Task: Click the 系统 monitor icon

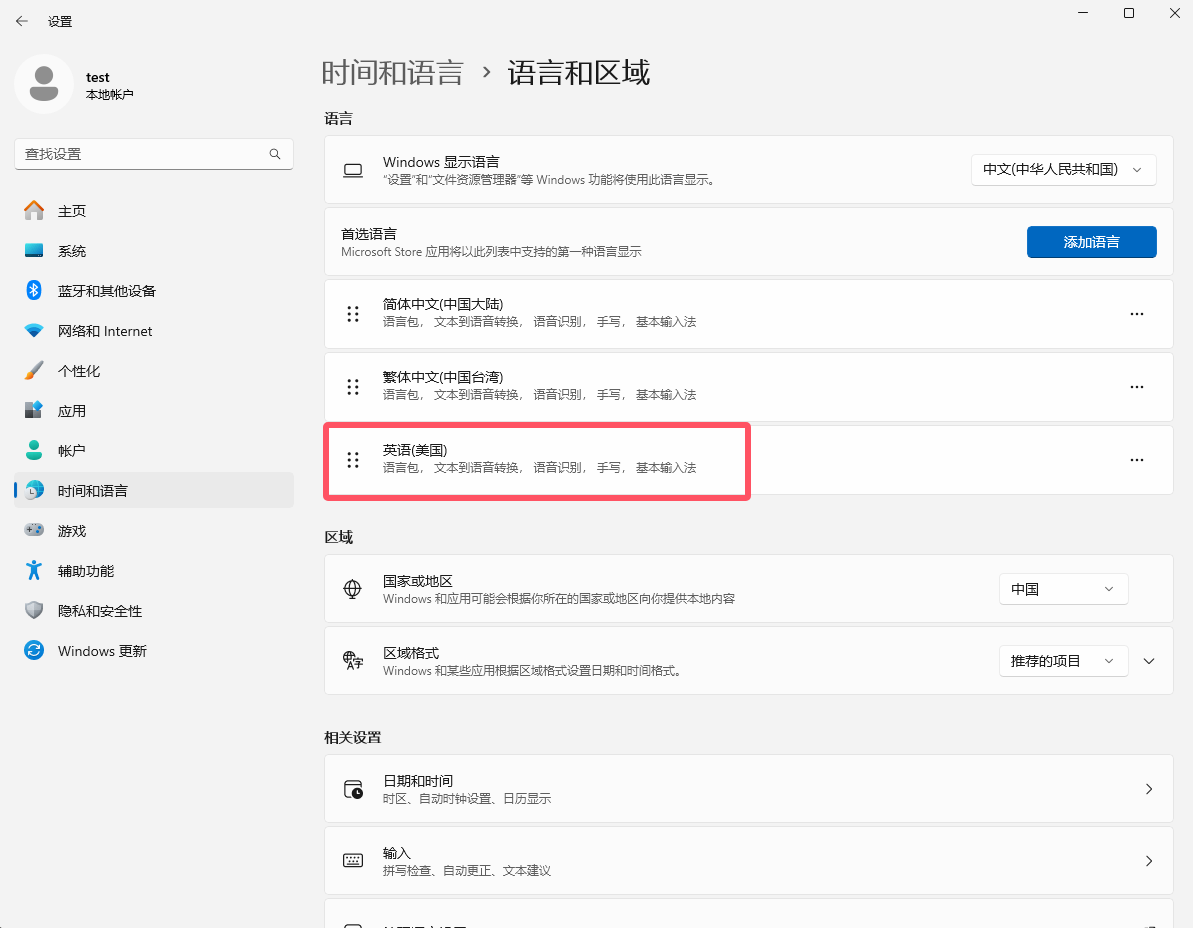Action: tap(34, 250)
